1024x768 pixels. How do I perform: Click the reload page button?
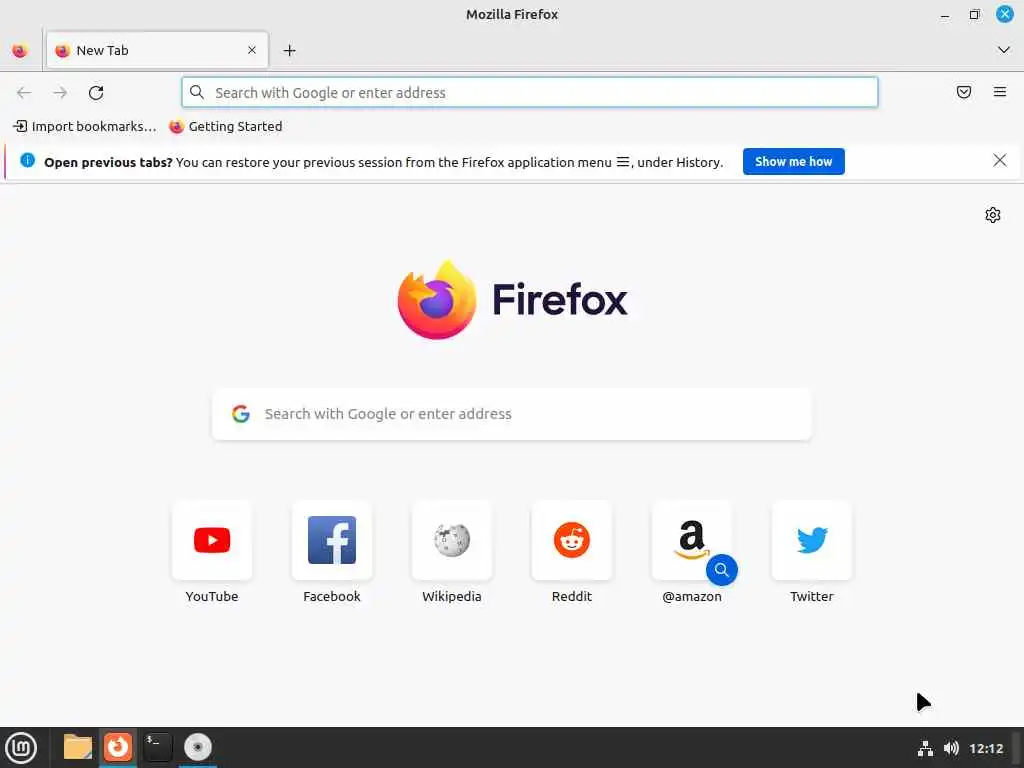click(96, 93)
